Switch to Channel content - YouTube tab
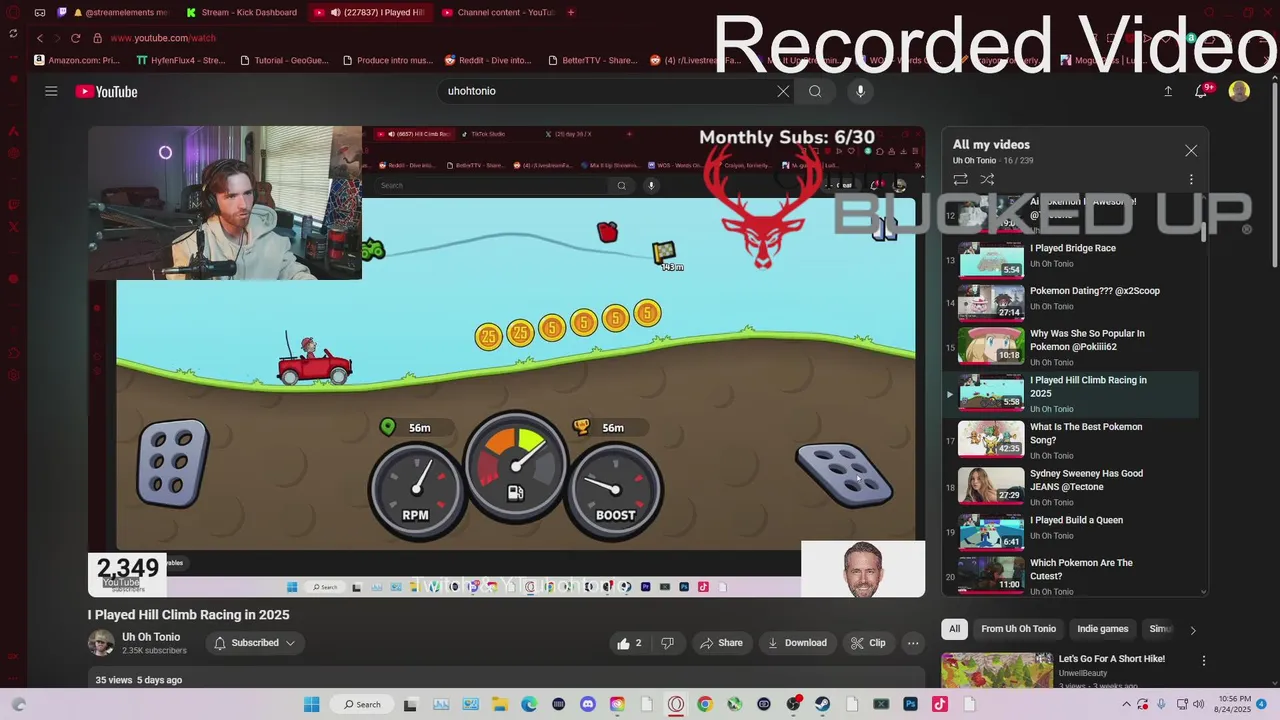This screenshot has height=720, width=1280. [x=497, y=12]
